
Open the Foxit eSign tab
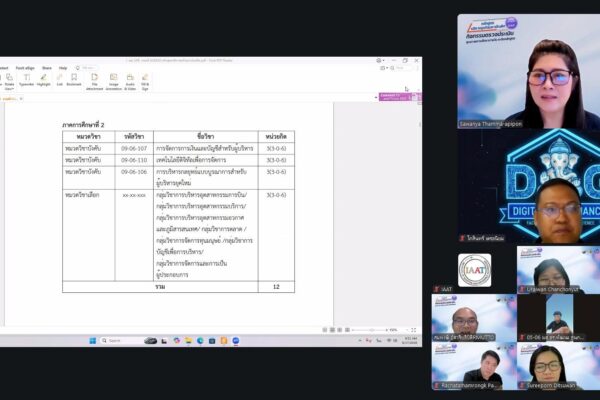coord(25,68)
